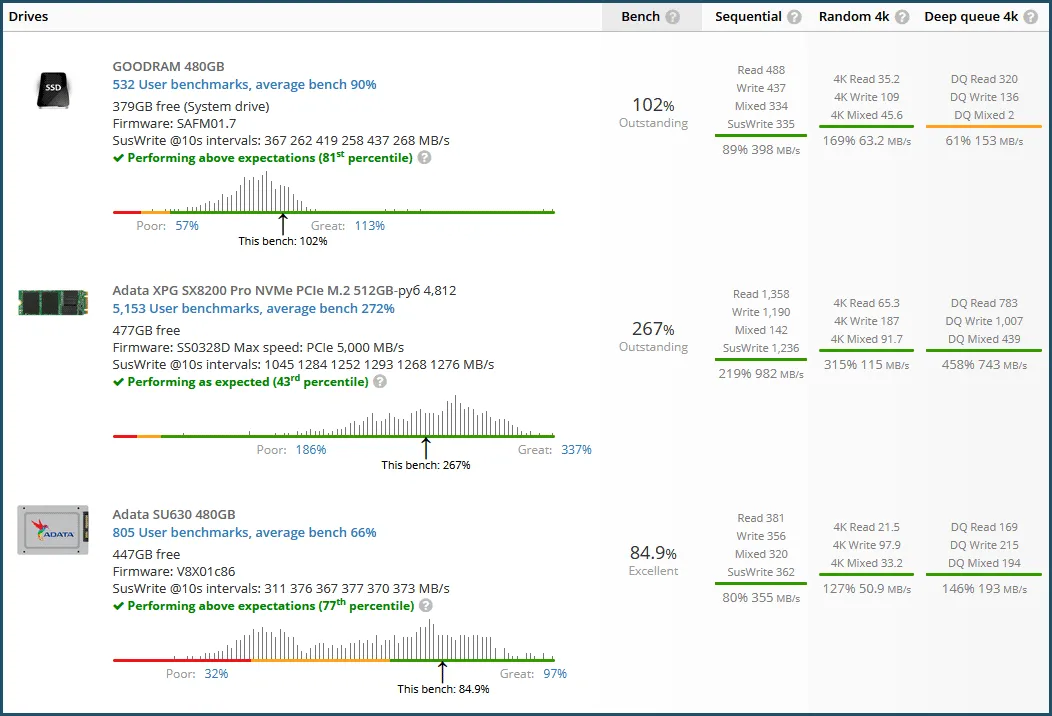
Task: Click the 84.9% Excellent bench score
Action: pyautogui.click(x=653, y=560)
